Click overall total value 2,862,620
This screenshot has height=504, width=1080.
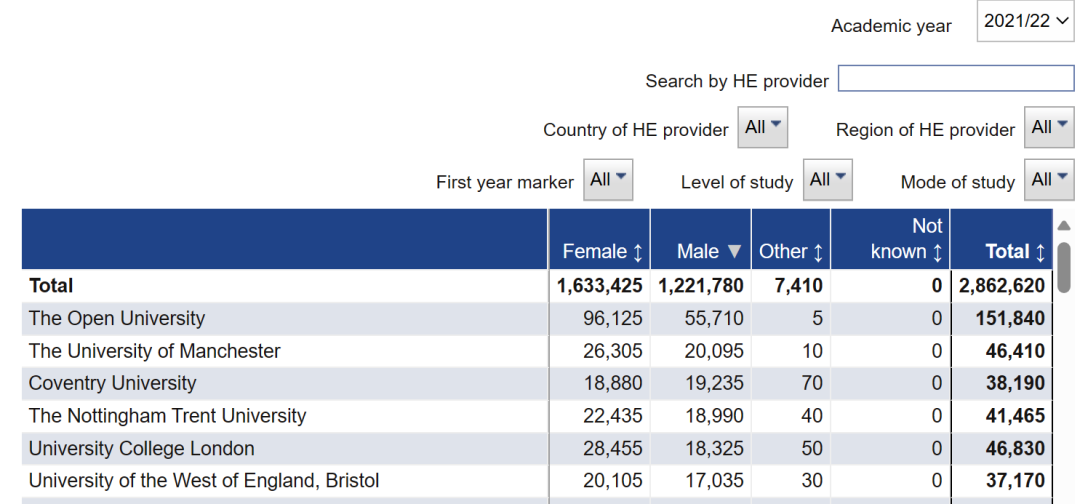pyautogui.click(x=1001, y=286)
